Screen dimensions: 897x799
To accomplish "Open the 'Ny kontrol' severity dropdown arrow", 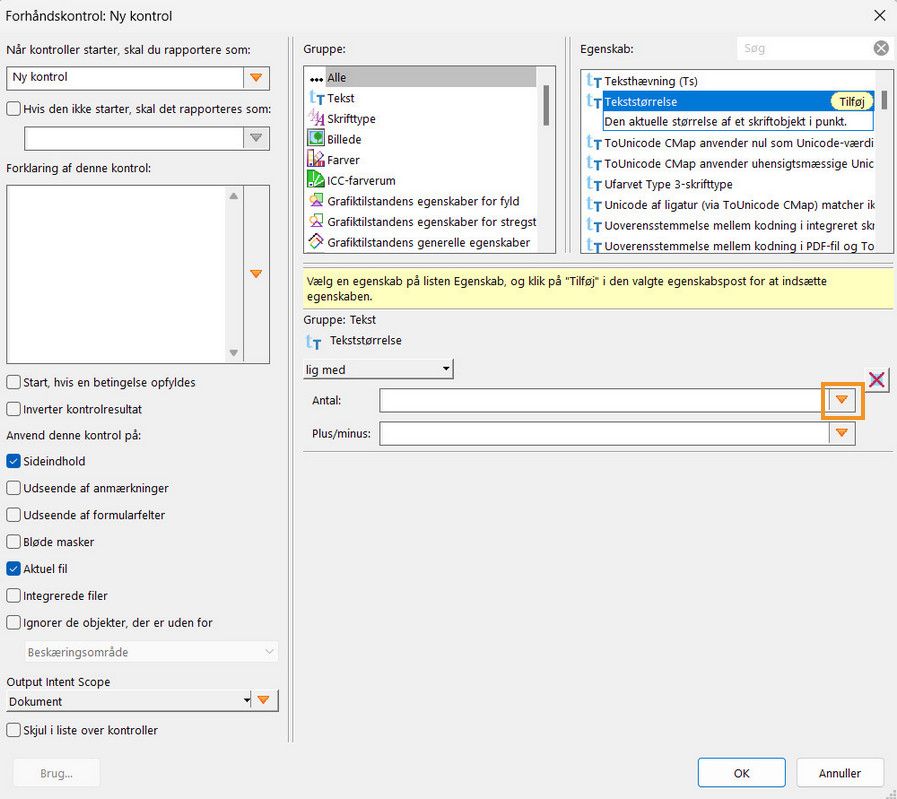I will (256, 78).
